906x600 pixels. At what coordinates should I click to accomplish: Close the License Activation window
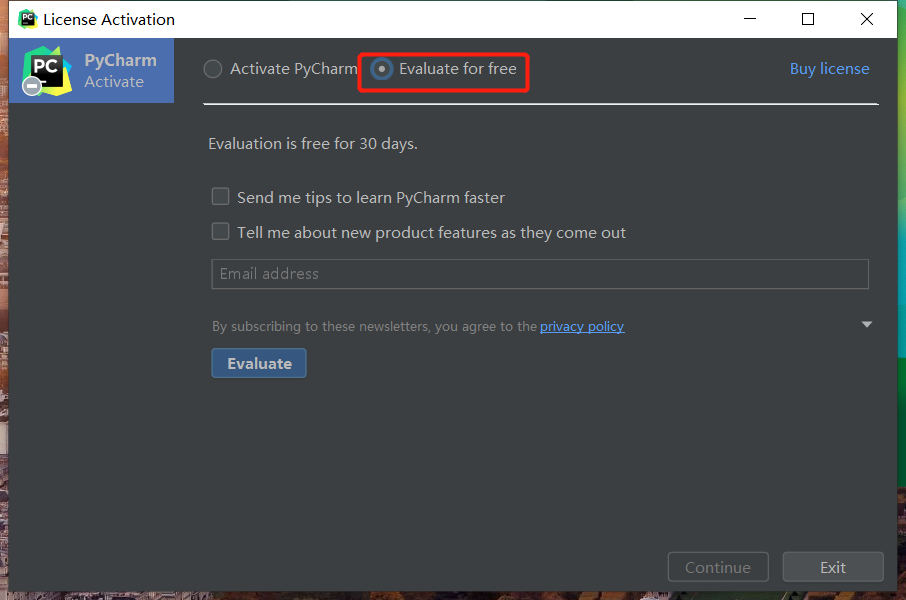(867, 19)
